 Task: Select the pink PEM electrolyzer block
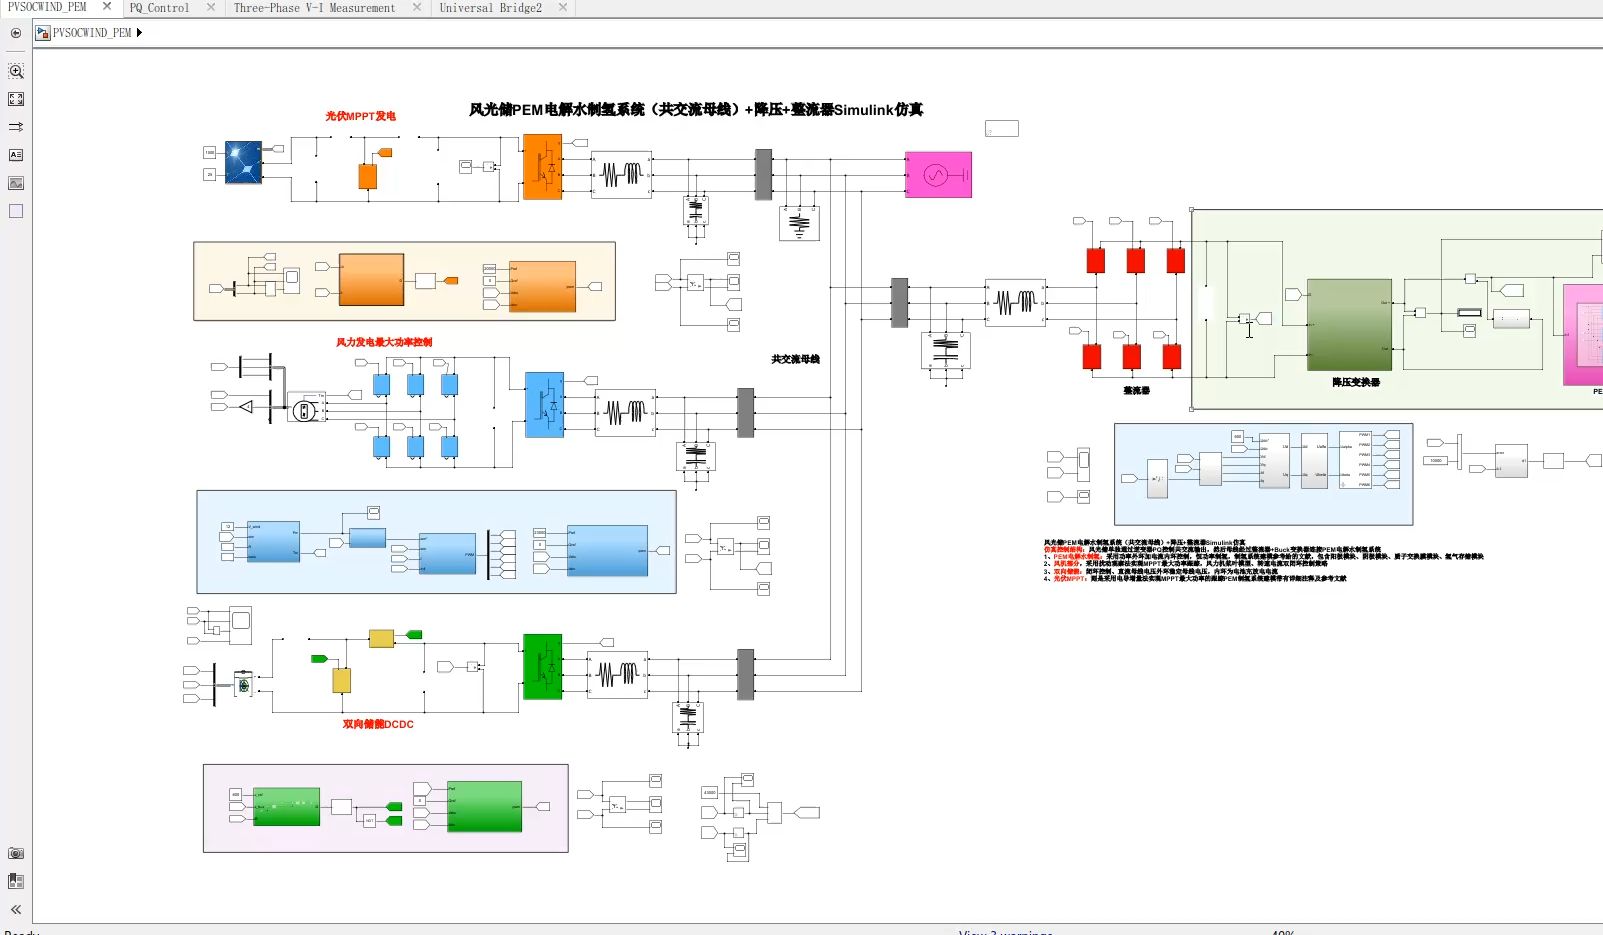point(1583,334)
